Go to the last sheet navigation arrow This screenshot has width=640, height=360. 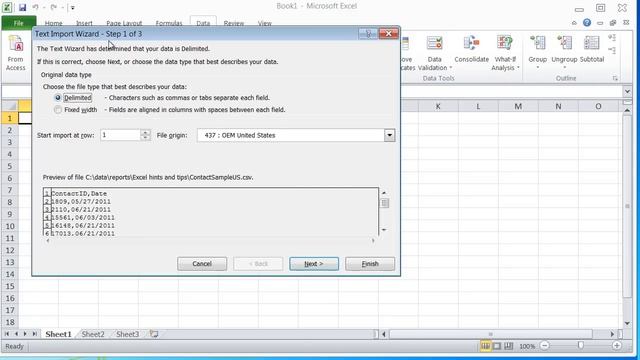coord(35,334)
